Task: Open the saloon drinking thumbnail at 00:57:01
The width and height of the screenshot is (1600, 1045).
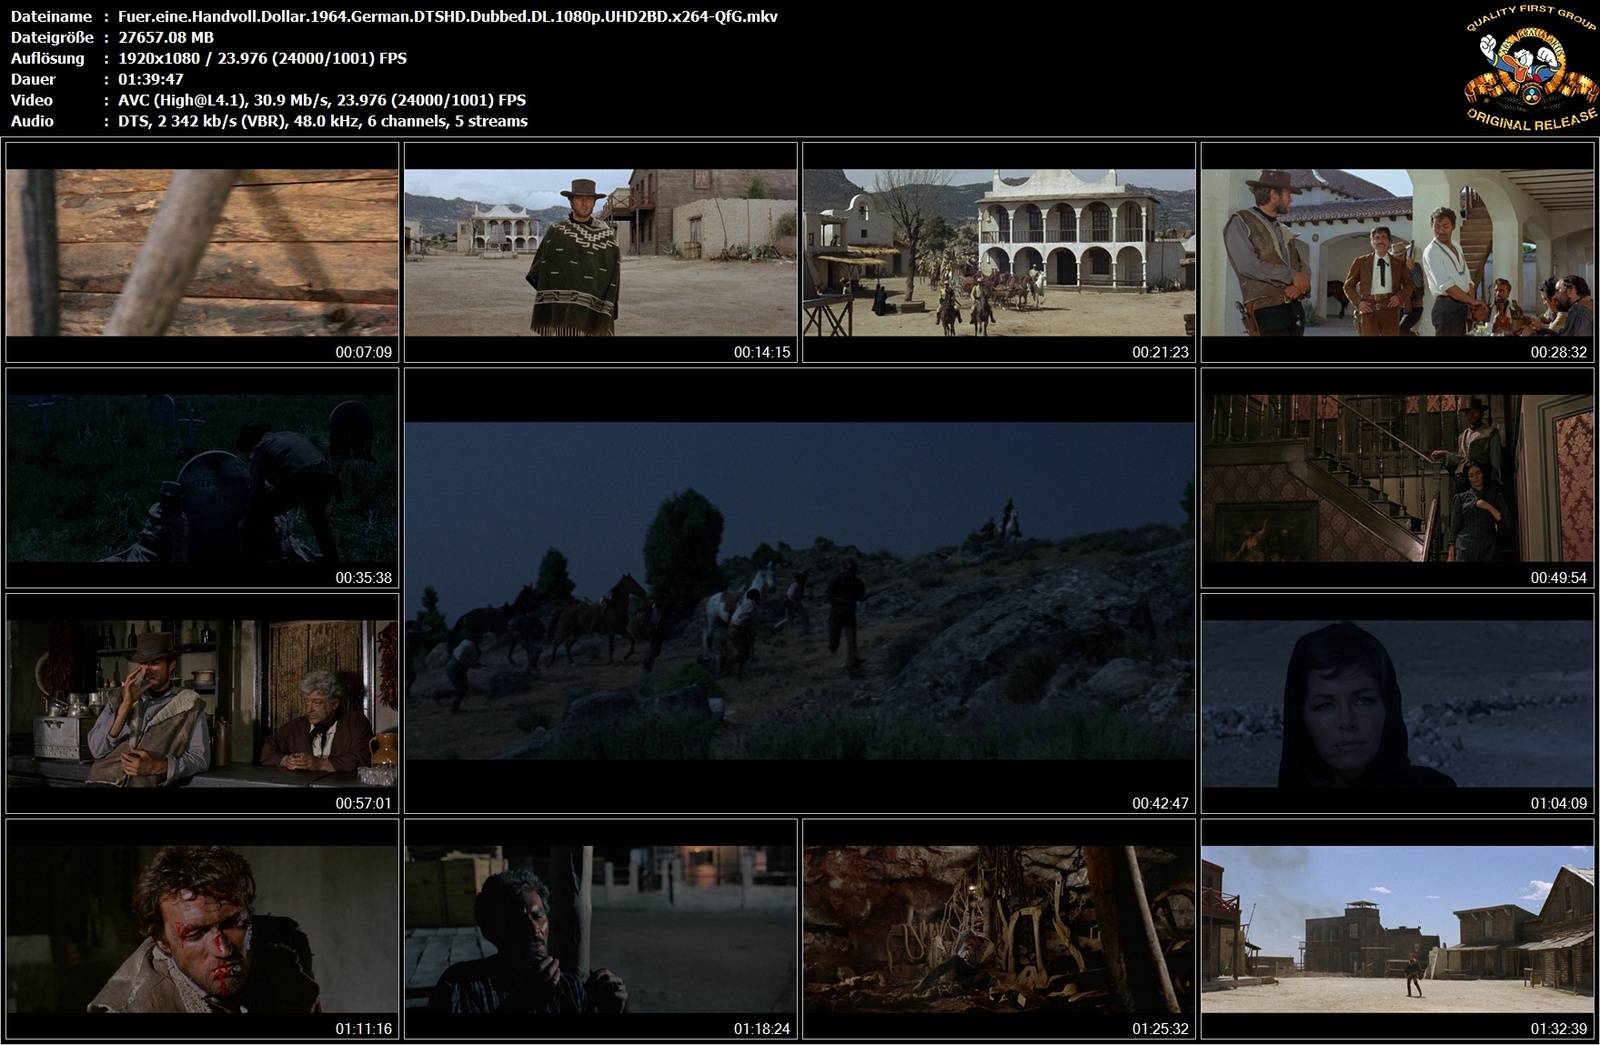Action: (202, 703)
